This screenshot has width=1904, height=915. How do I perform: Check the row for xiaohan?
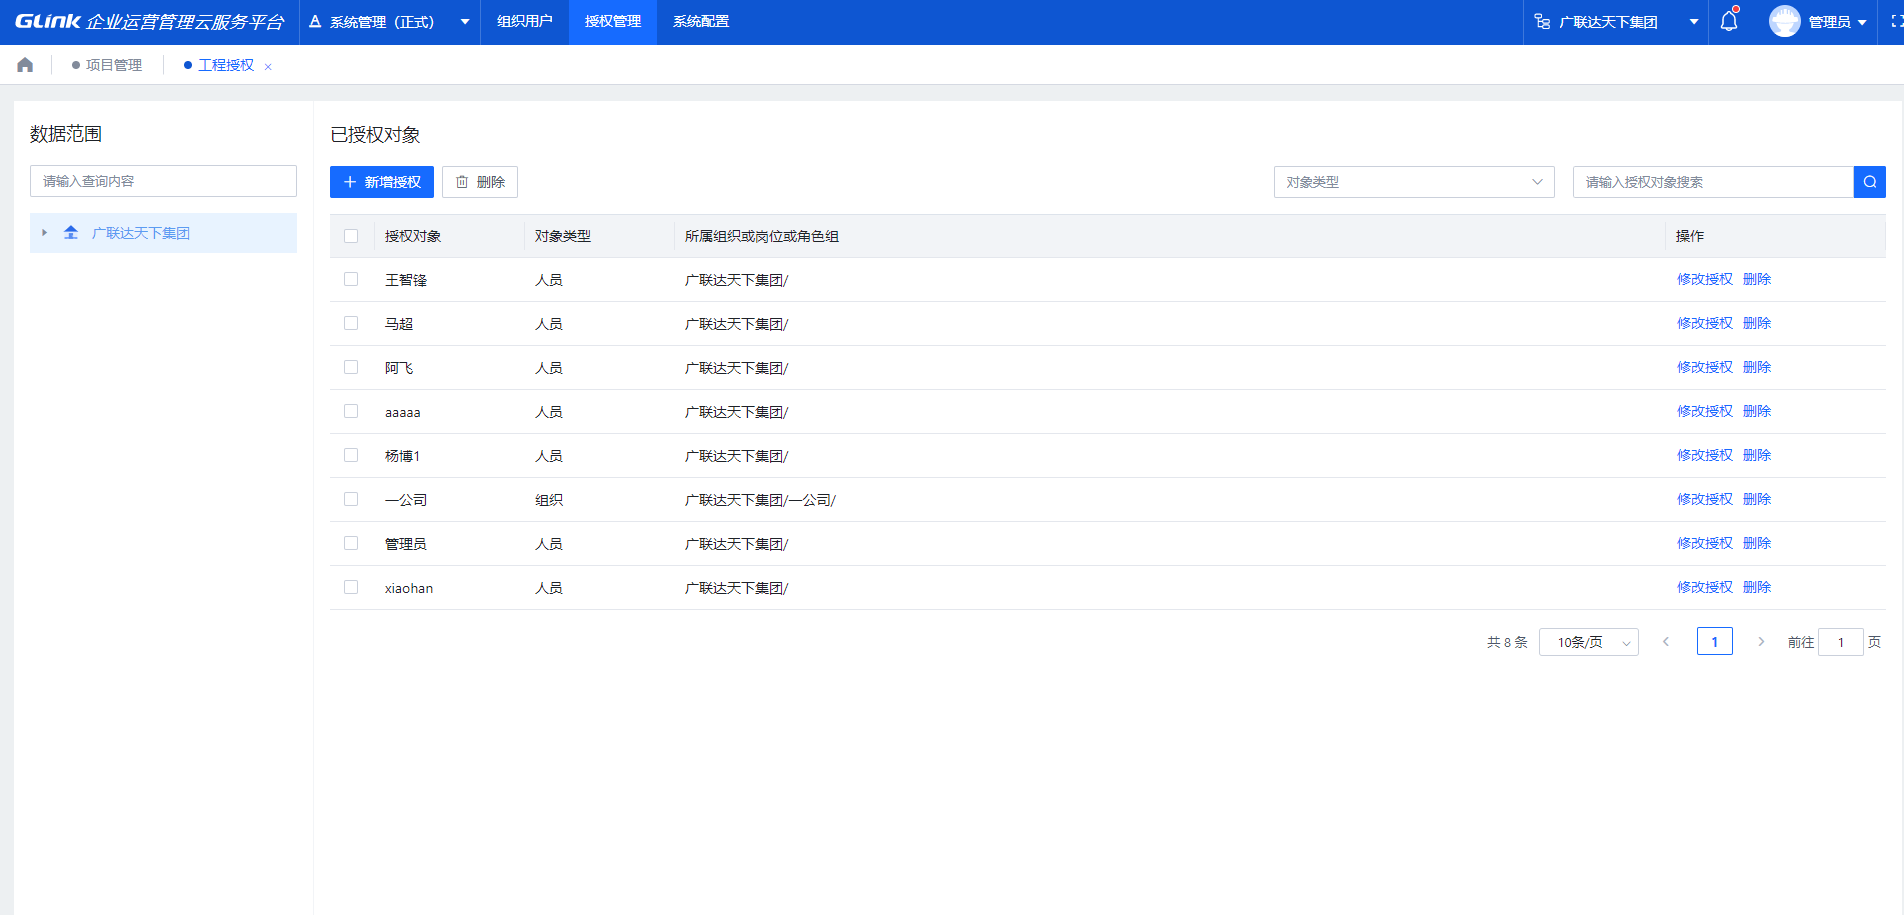point(351,587)
